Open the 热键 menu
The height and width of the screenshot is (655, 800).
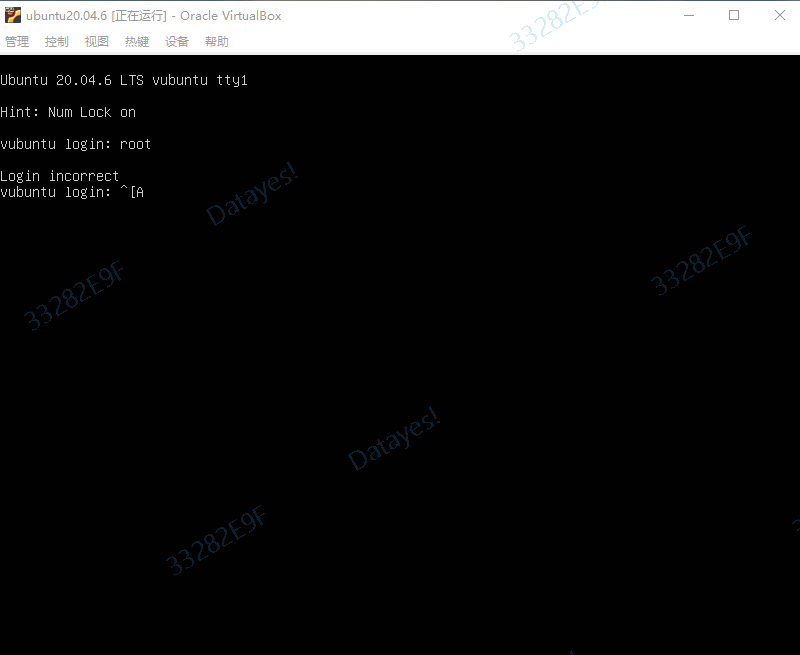coord(137,42)
